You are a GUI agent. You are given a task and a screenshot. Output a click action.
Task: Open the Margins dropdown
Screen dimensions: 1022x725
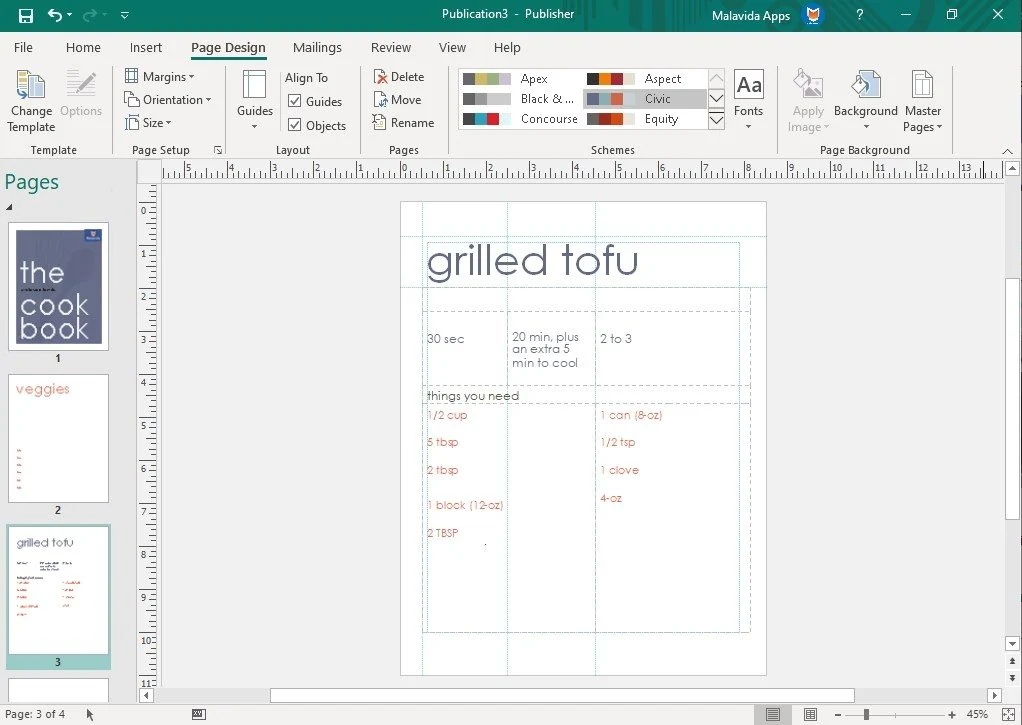160,76
